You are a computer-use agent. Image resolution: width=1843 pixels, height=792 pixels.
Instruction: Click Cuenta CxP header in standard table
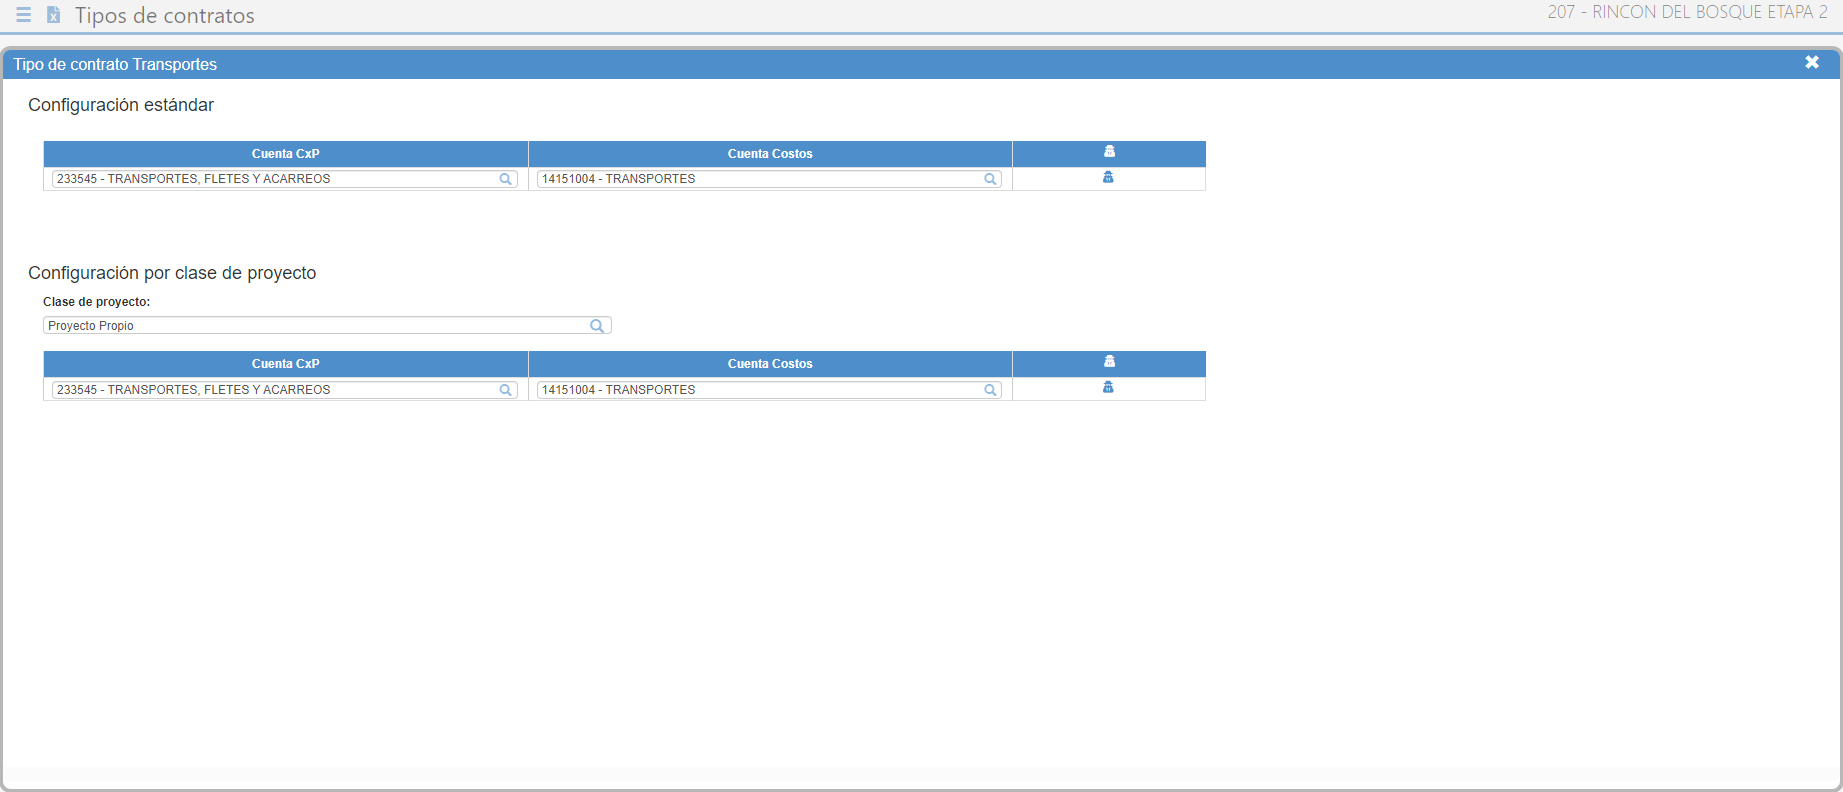[x=286, y=154]
